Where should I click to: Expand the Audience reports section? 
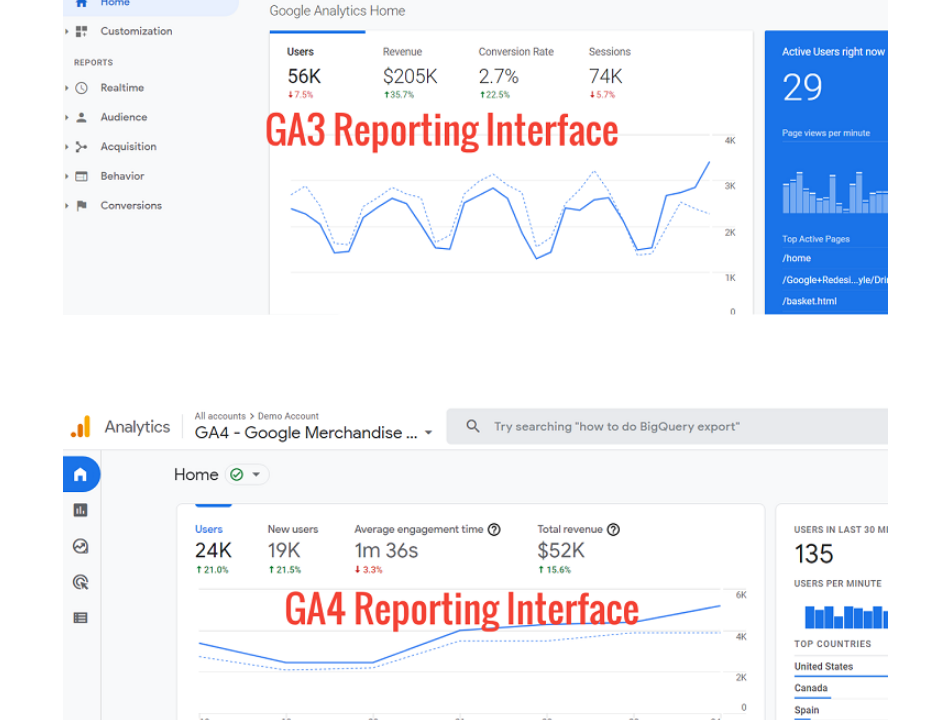[x=123, y=117]
